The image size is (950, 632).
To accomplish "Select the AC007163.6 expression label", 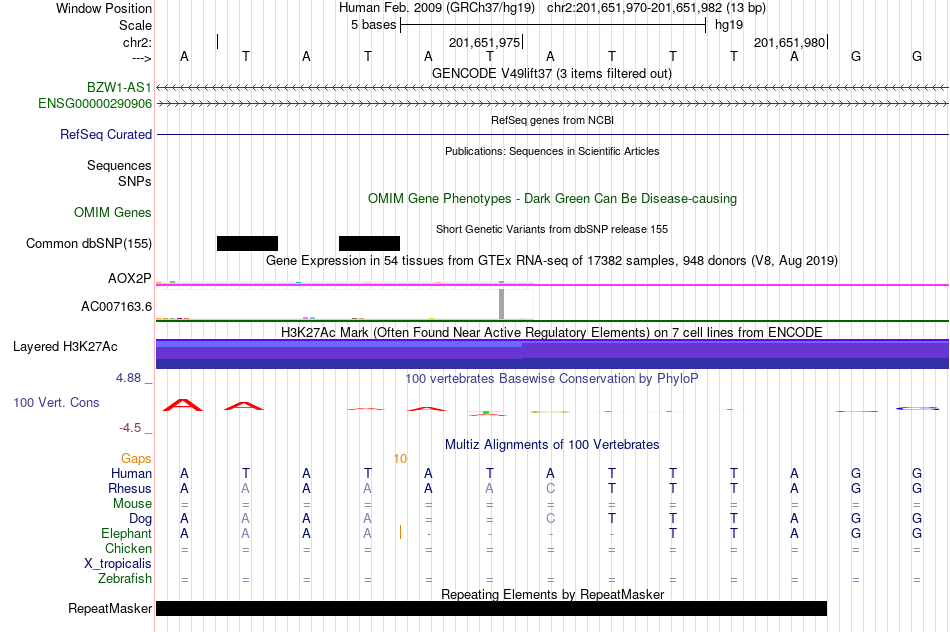I will point(116,307).
